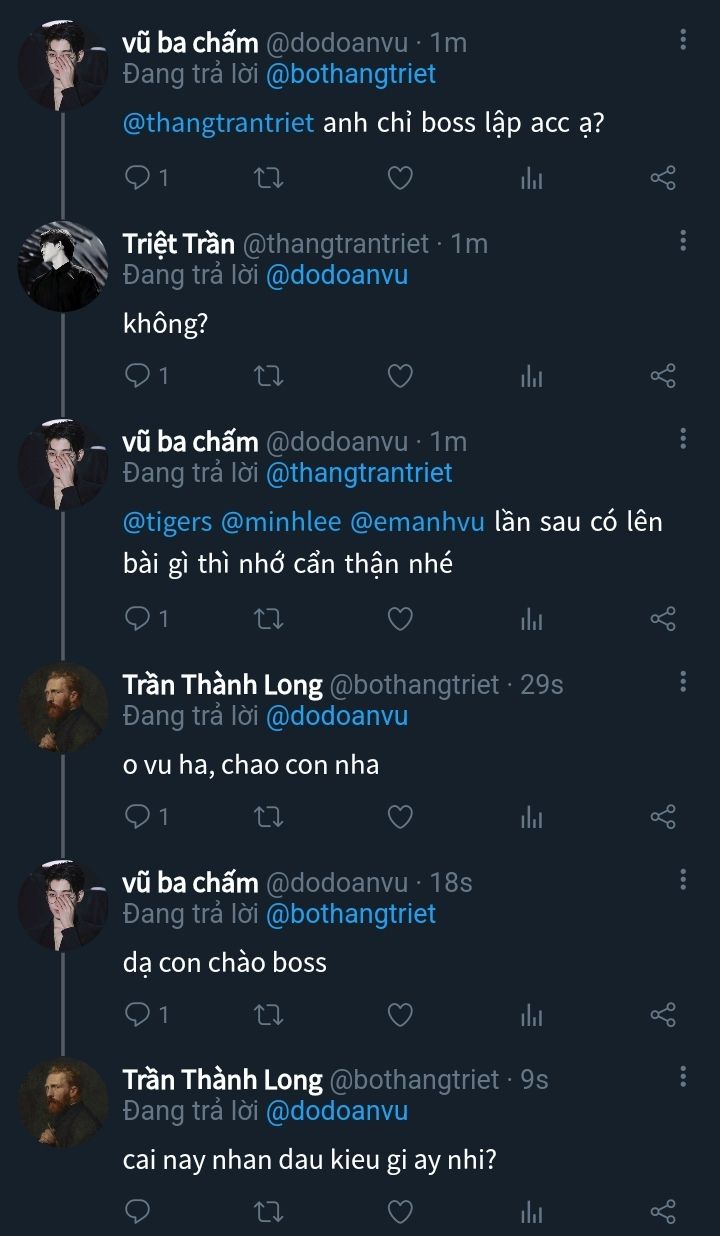View analytics for the "lần sau có lên bài" tweet

click(531, 620)
